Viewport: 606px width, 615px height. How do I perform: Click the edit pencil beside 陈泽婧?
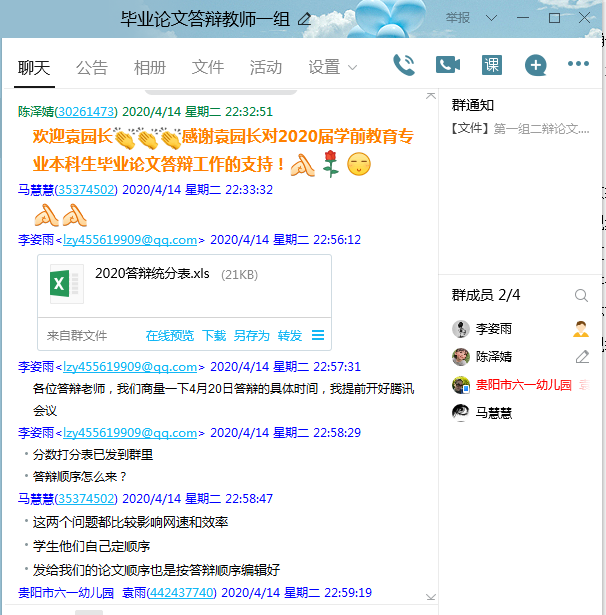(x=582, y=357)
